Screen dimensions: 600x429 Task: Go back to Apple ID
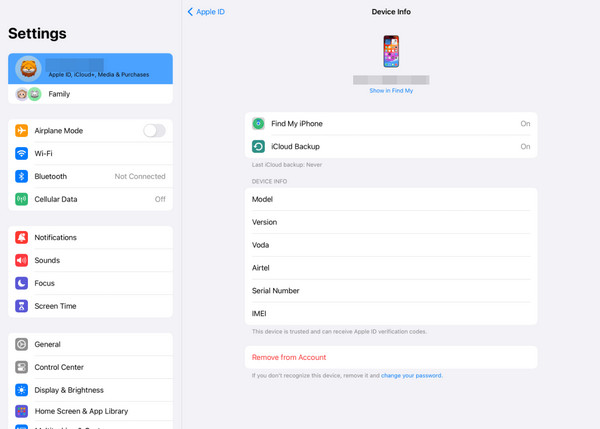[206, 12]
